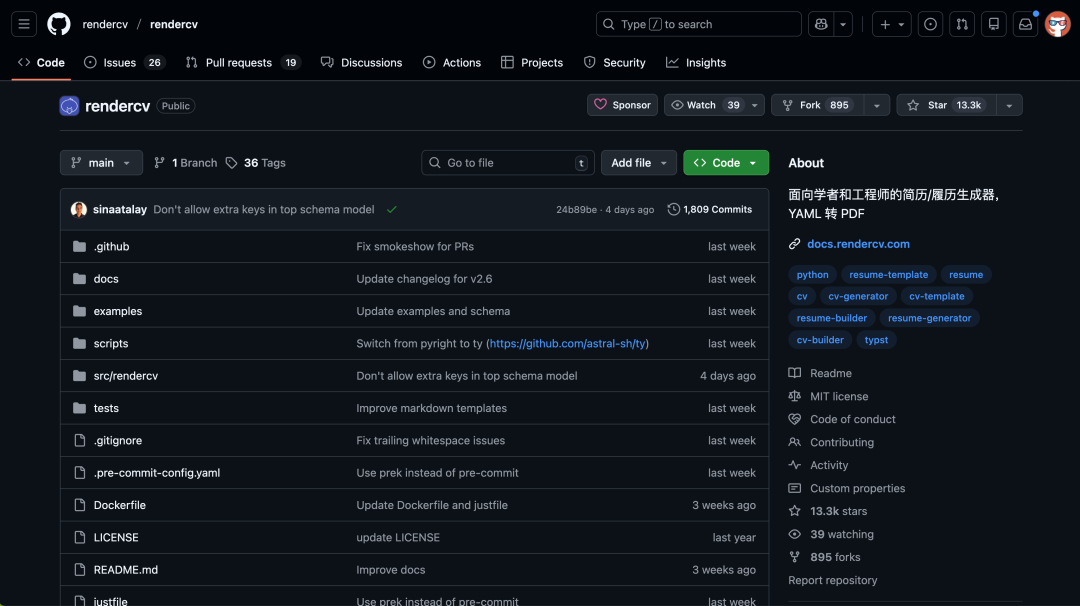Focus the 'Type / to search' field

coord(698,24)
